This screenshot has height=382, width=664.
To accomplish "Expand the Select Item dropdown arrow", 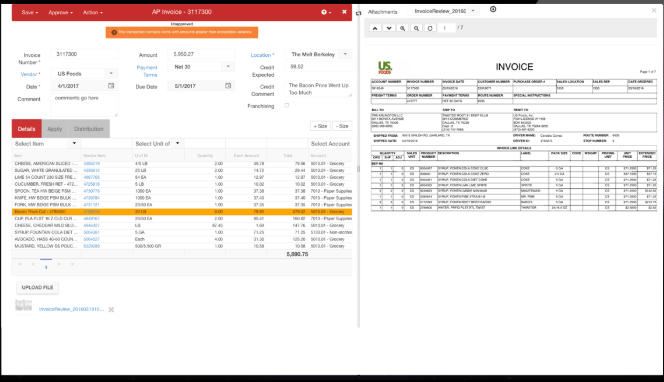I will (x=74, y=144).
